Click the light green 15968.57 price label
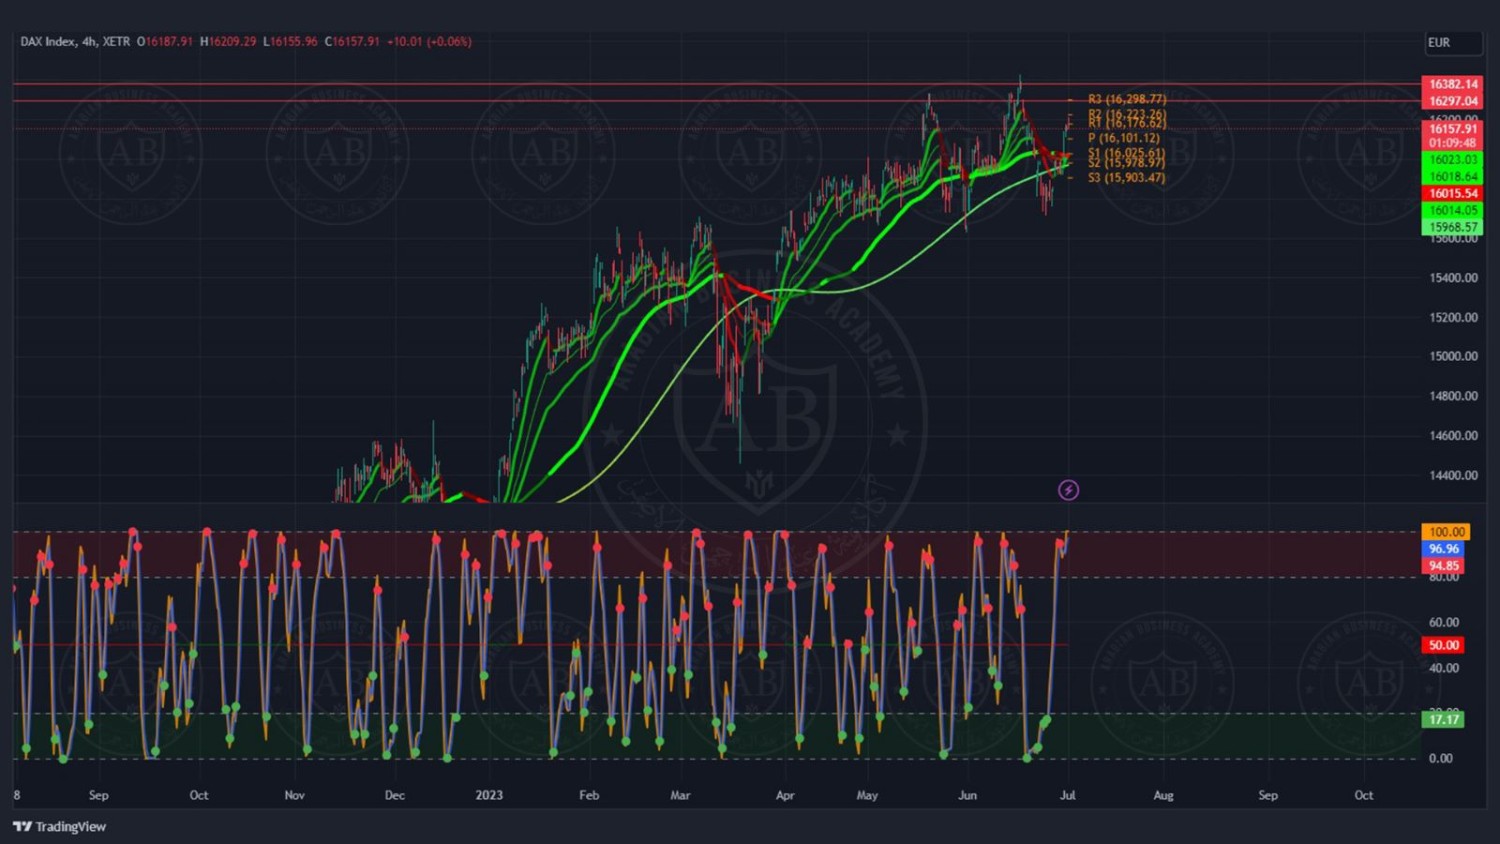Image resolution: width=1500 pixels, height=844 pixels. [1452, 227]
